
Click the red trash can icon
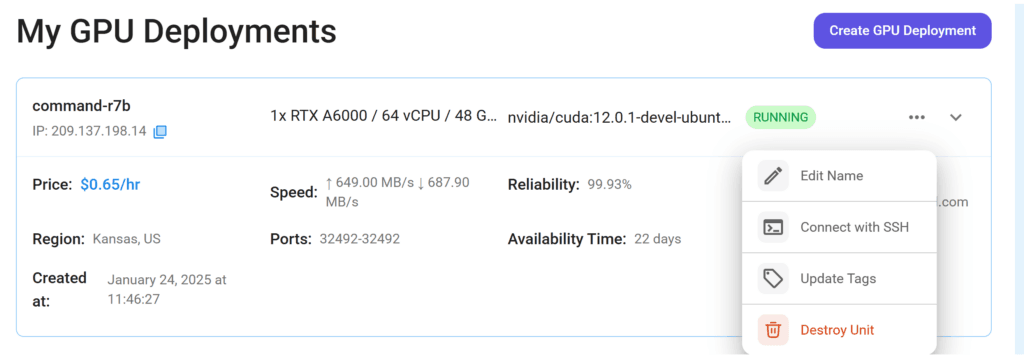point(773,330)
